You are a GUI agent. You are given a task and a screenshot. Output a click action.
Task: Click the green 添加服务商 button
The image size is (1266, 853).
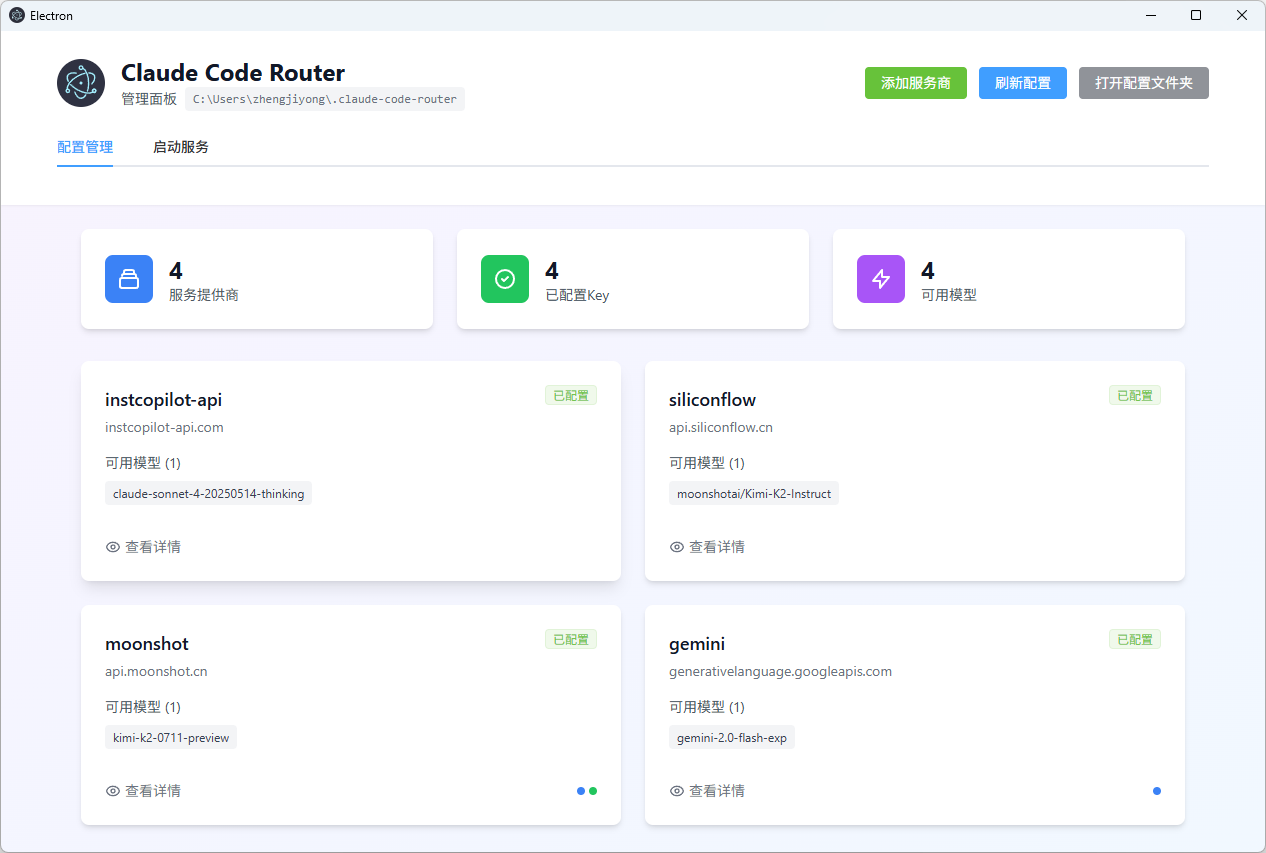[916, 83]
